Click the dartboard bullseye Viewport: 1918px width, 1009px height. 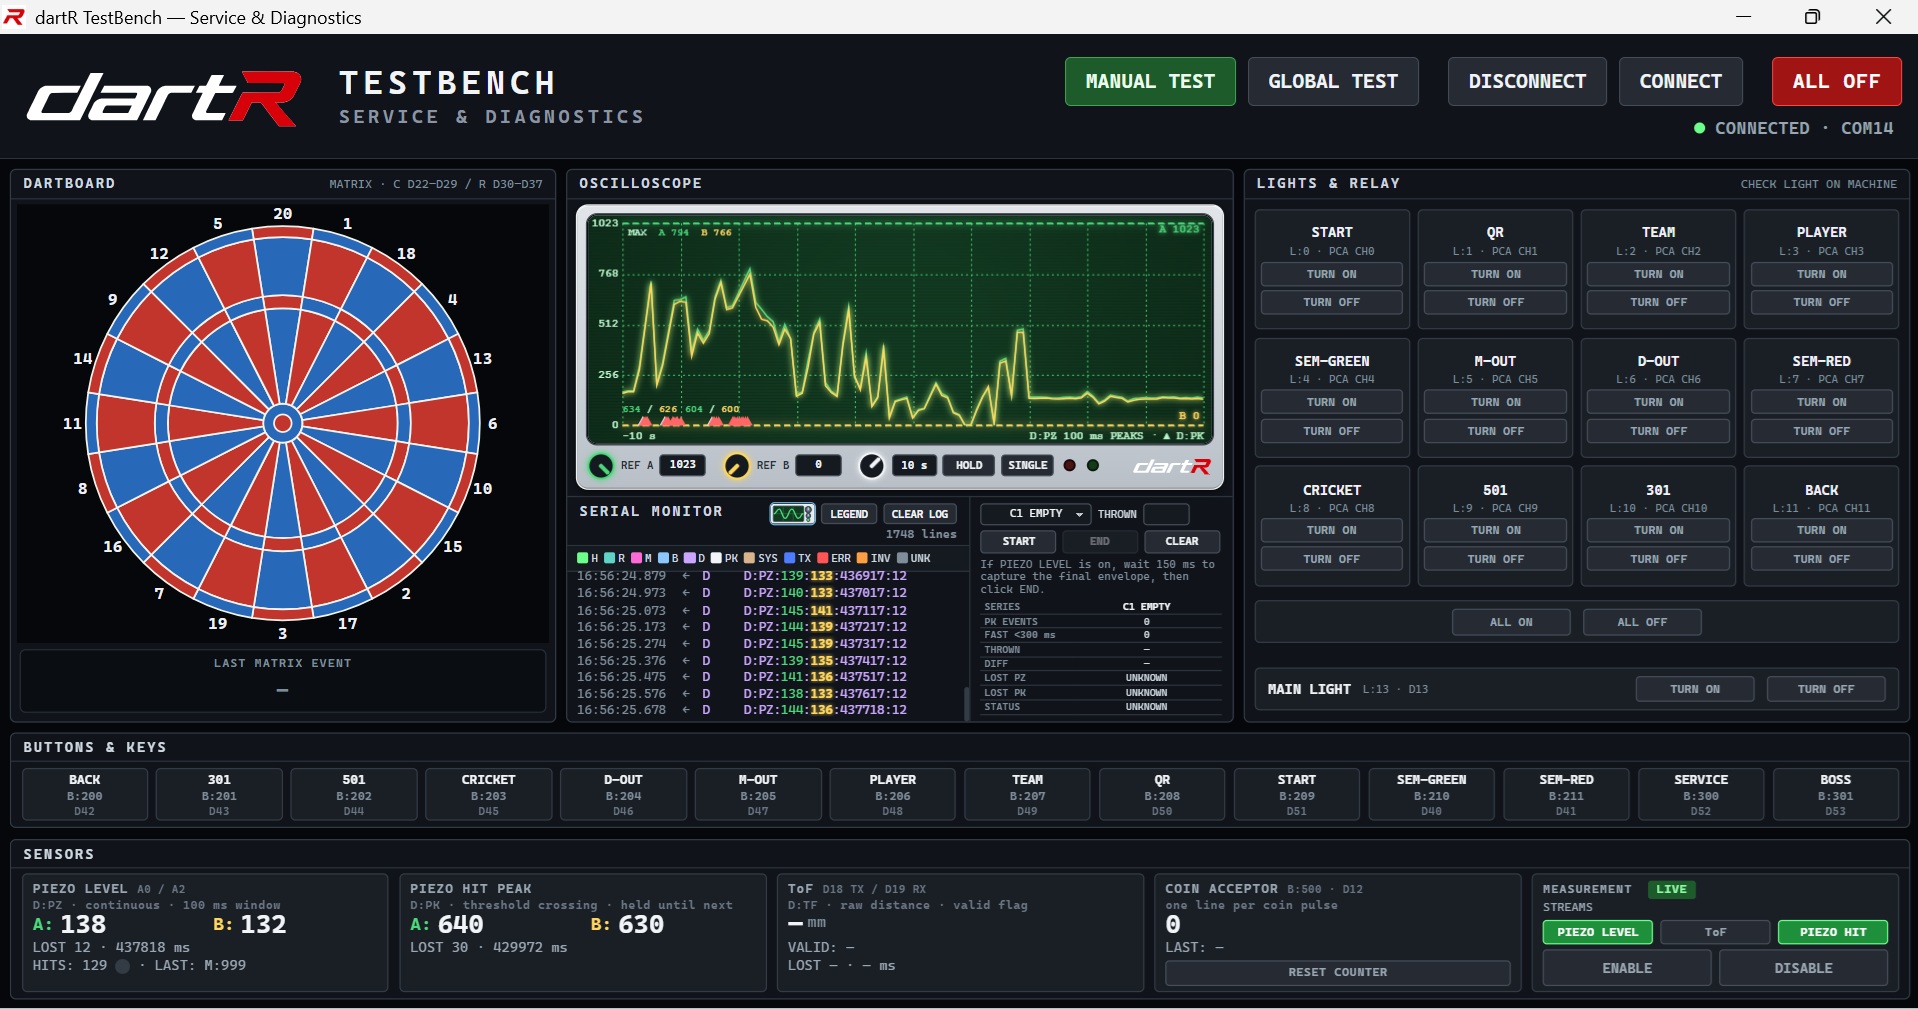click(x=283, y=424)
